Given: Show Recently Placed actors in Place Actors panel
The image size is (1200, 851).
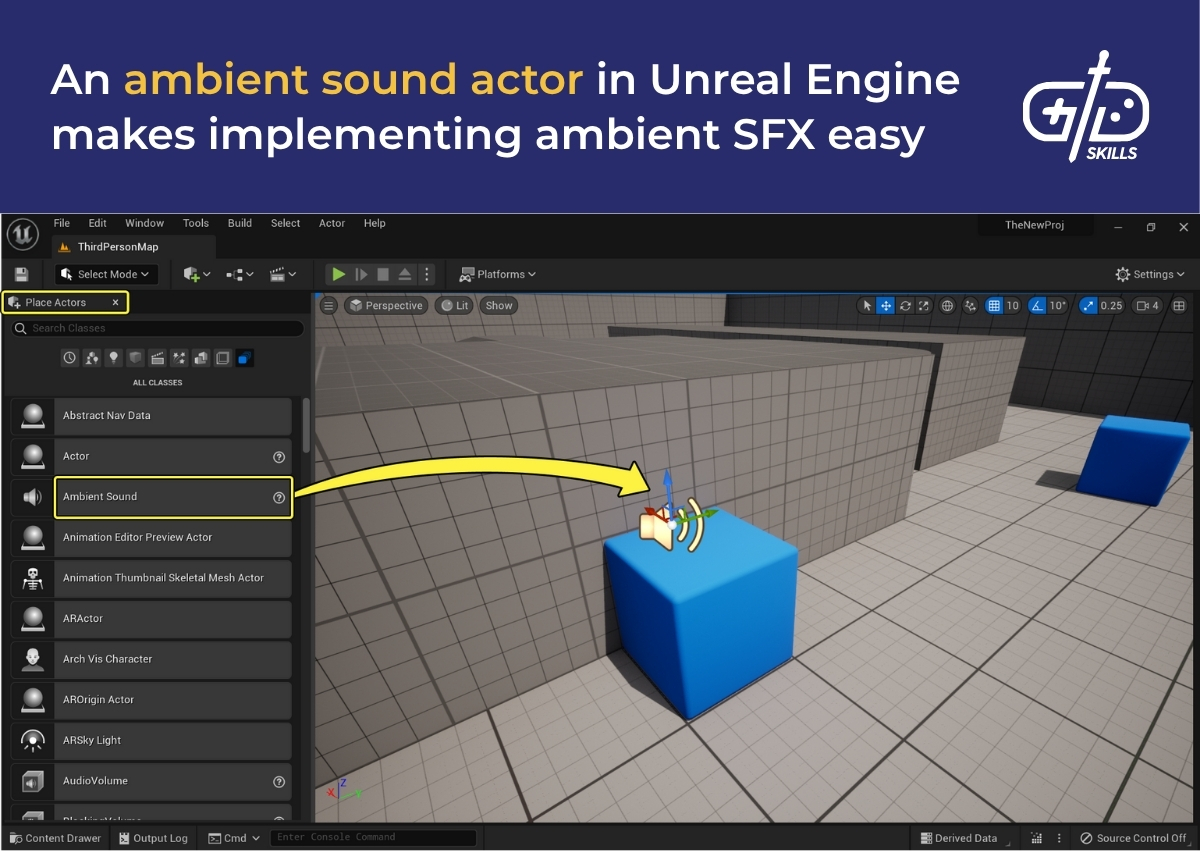Looking at the screenshot, I should [x=69, y=357].
